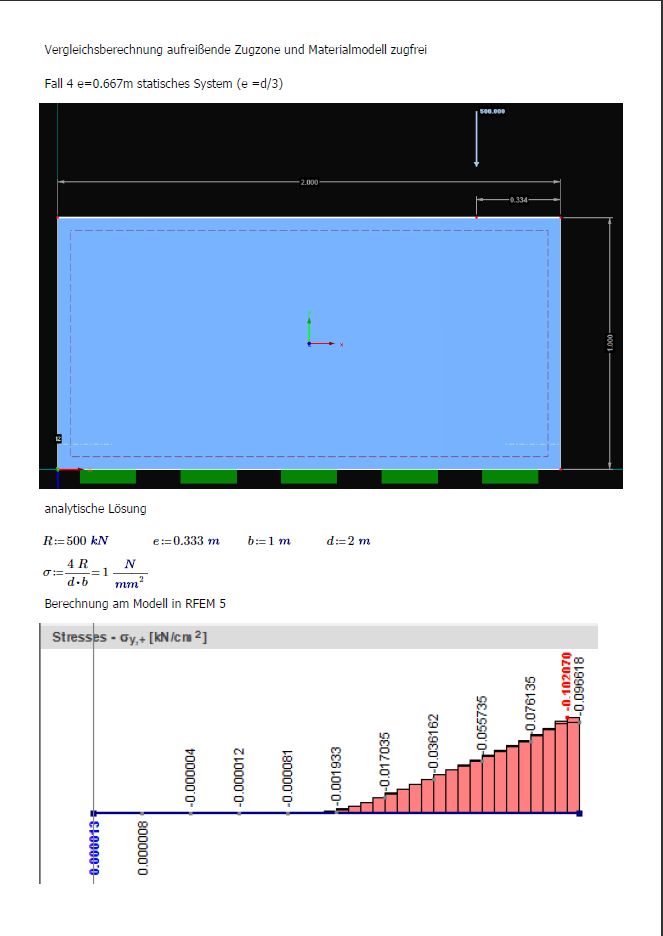Click the 500.000 load value label
The height and width of the screenshot is (936, 663).
[493, 112]
